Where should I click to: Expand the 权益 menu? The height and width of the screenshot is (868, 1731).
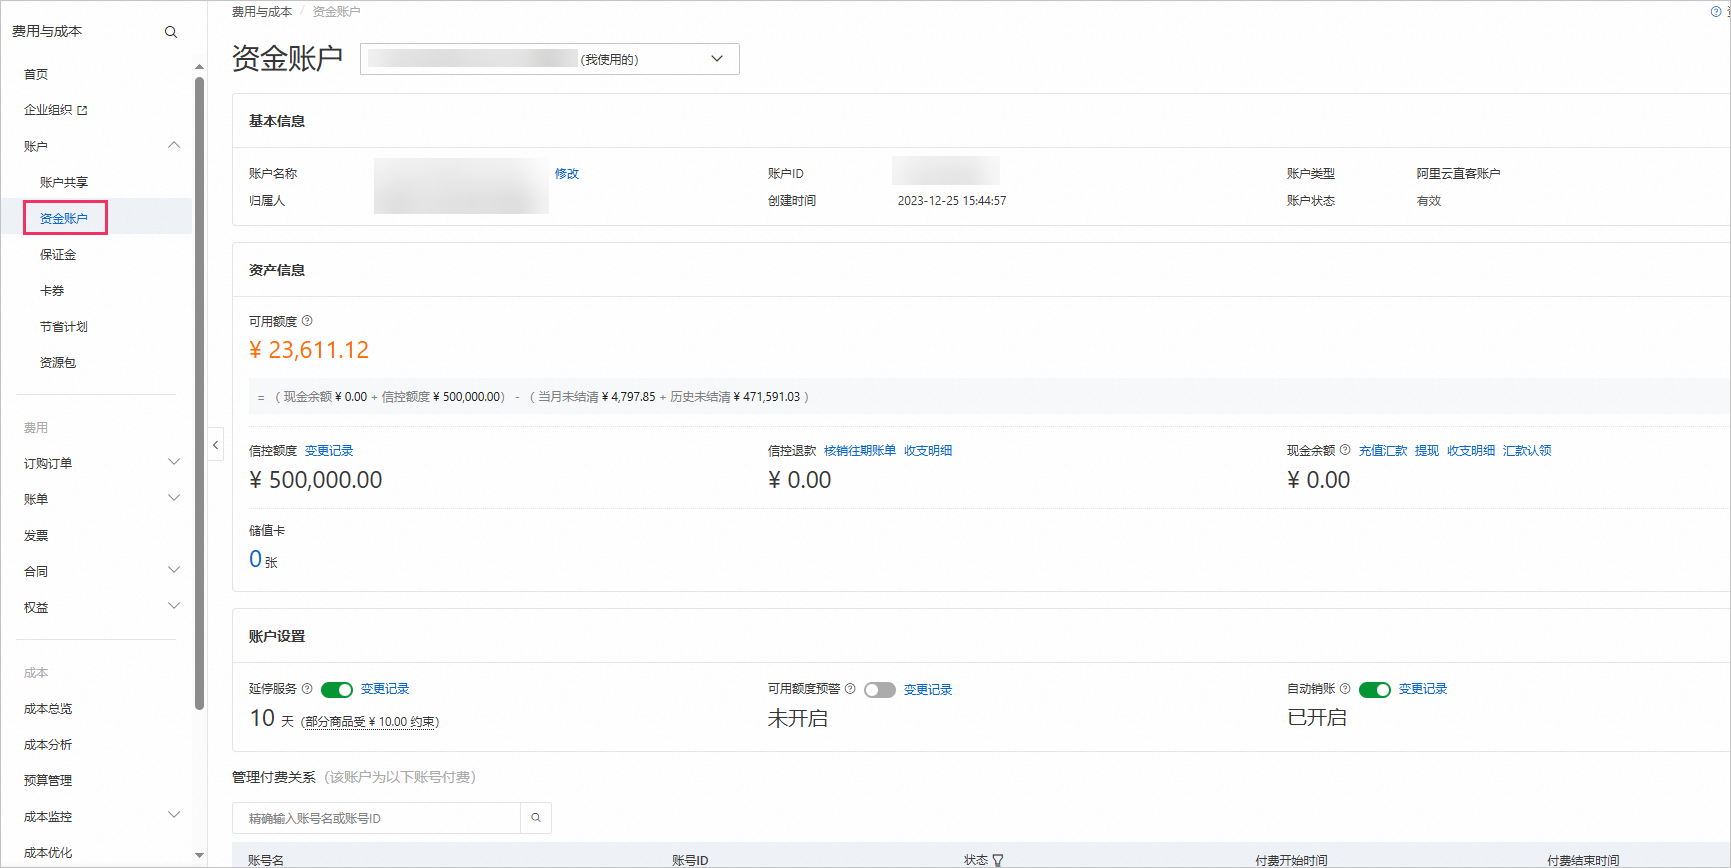(174, 606)
